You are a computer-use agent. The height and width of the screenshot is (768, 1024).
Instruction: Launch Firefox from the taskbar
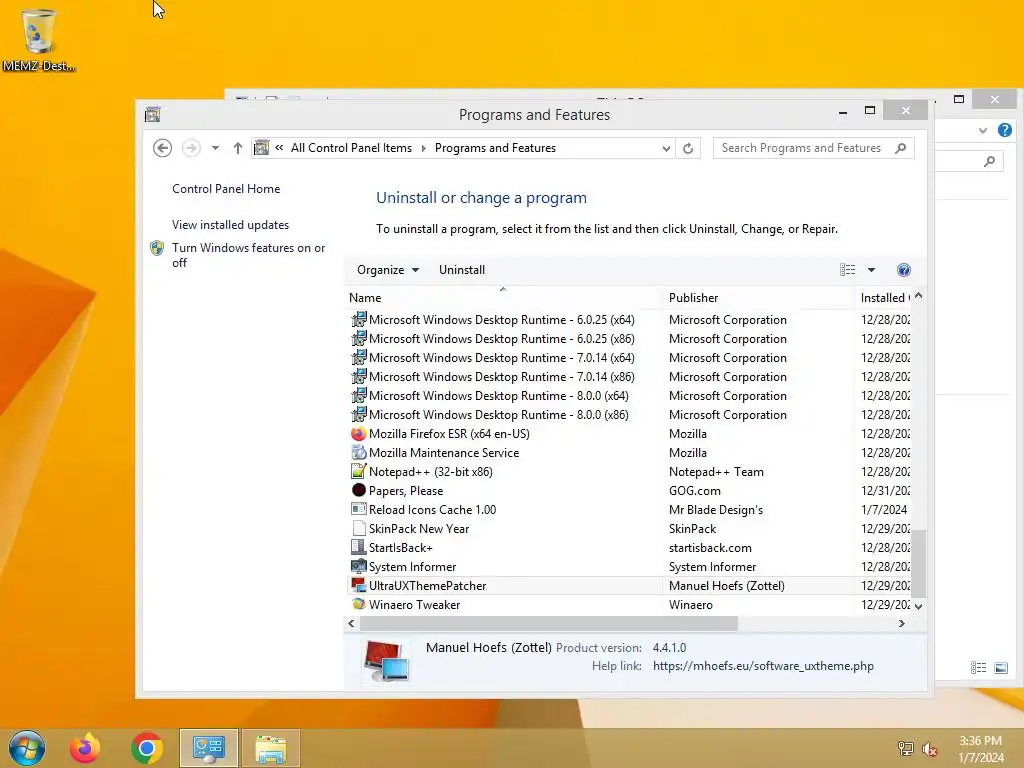point(85,748)
